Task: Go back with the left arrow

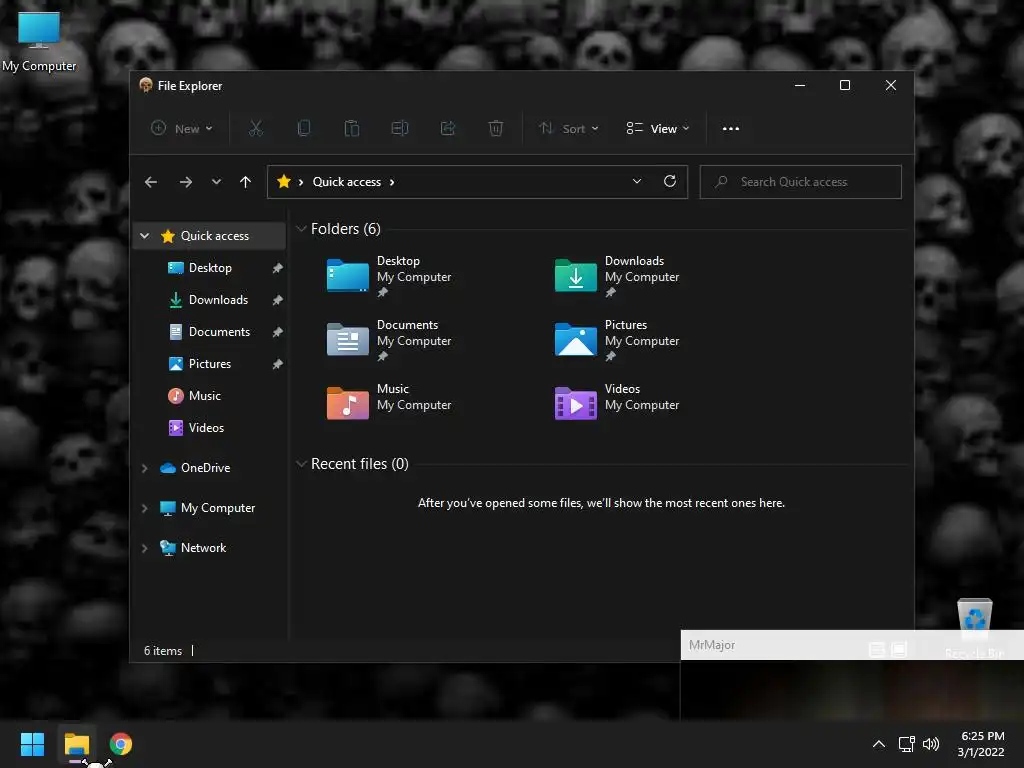Action: pos(151,182)
